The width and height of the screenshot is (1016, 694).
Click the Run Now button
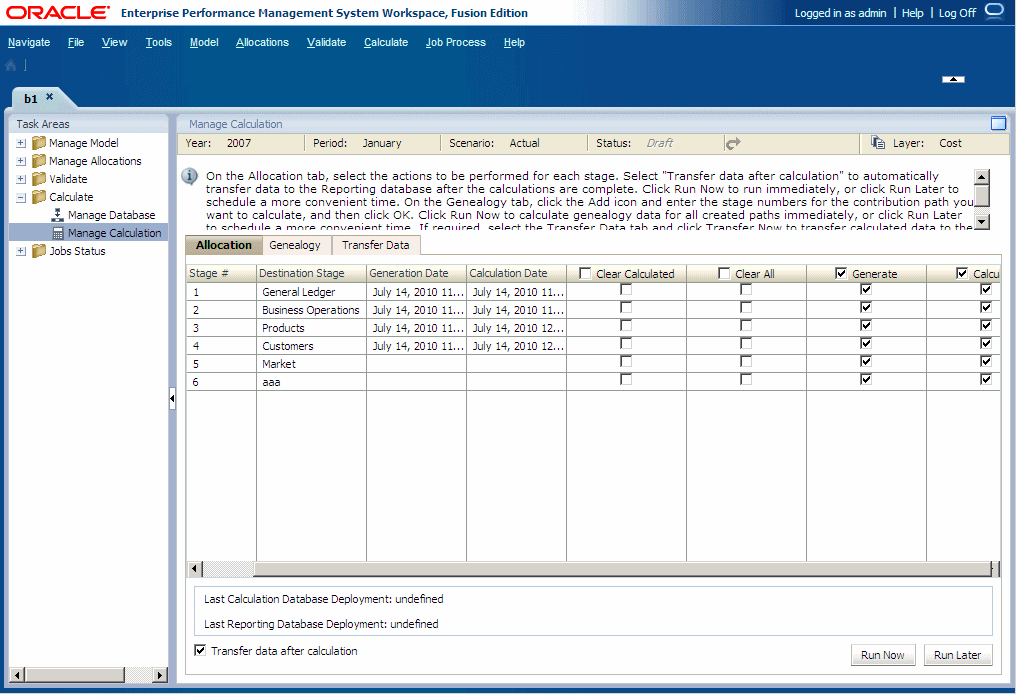click(x=882, y=655)
